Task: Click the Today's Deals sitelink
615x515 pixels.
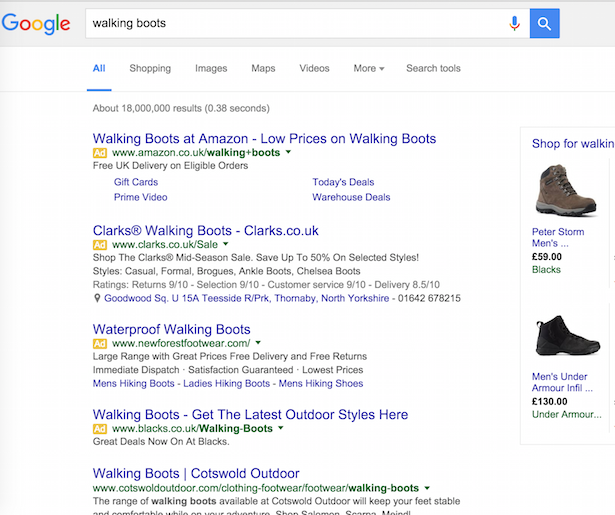Action: click(343, 182)
